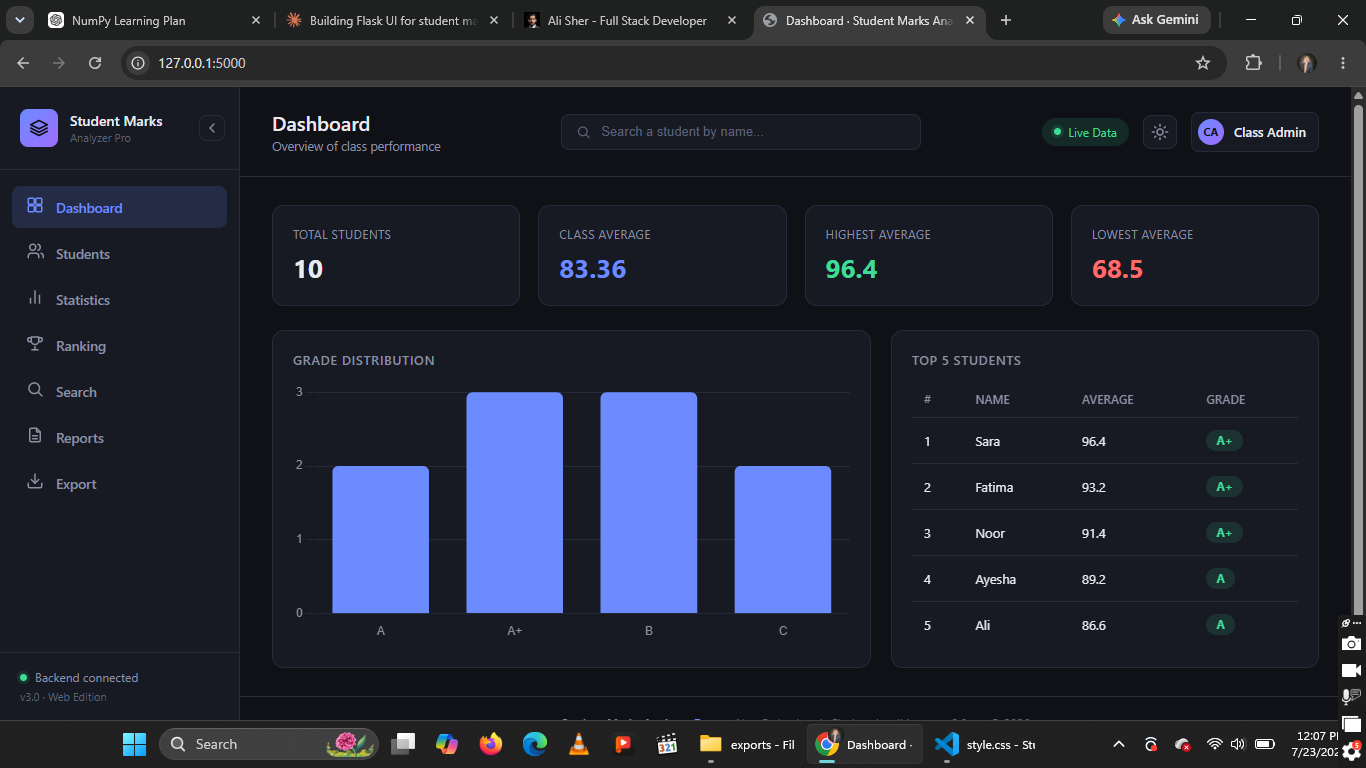
Task: Toggle the light/dark theme sun button
Action: [1160, 132]
